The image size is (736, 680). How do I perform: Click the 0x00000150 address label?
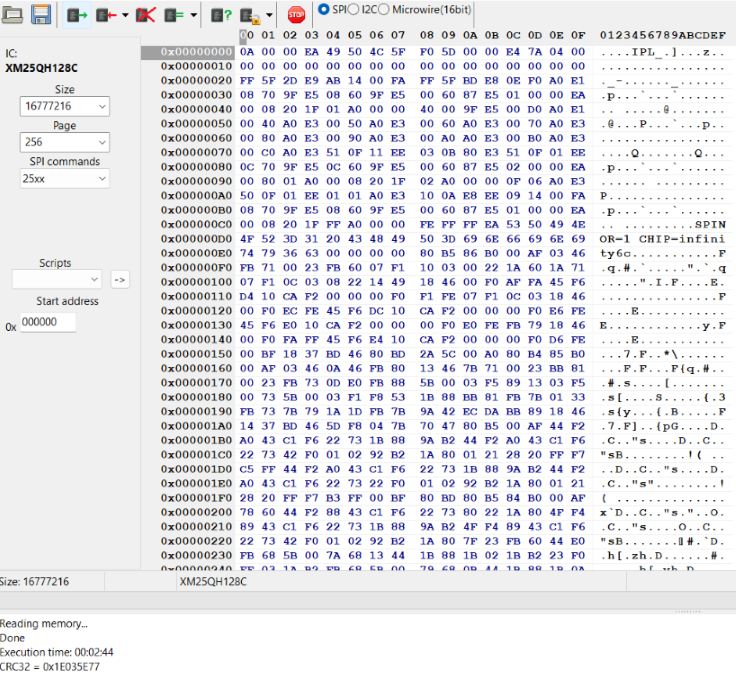[x=196, y=354]
